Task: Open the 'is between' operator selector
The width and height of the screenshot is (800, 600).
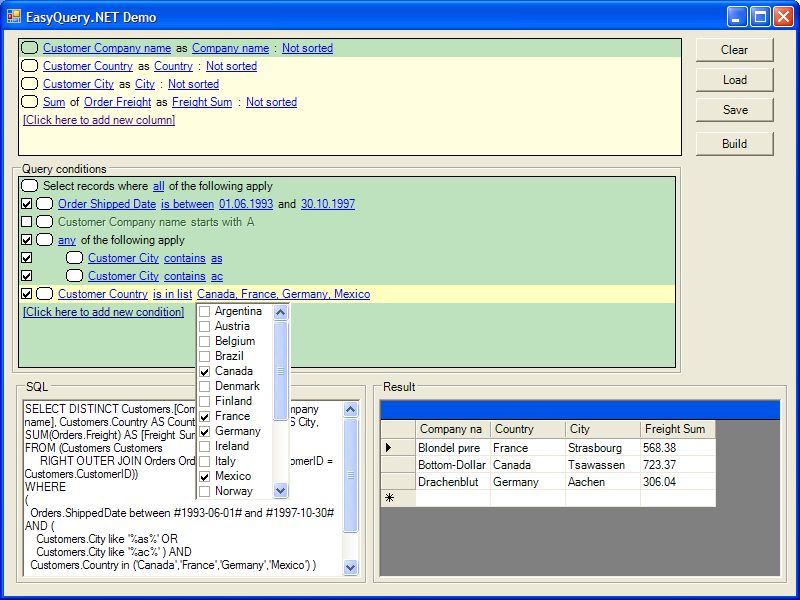Action: point(187,204)
